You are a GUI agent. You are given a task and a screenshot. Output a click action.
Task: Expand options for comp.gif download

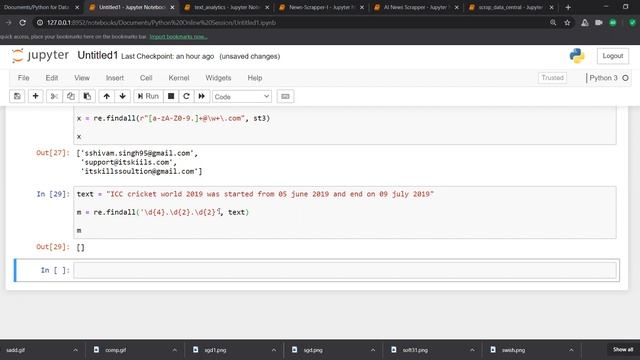174,350
